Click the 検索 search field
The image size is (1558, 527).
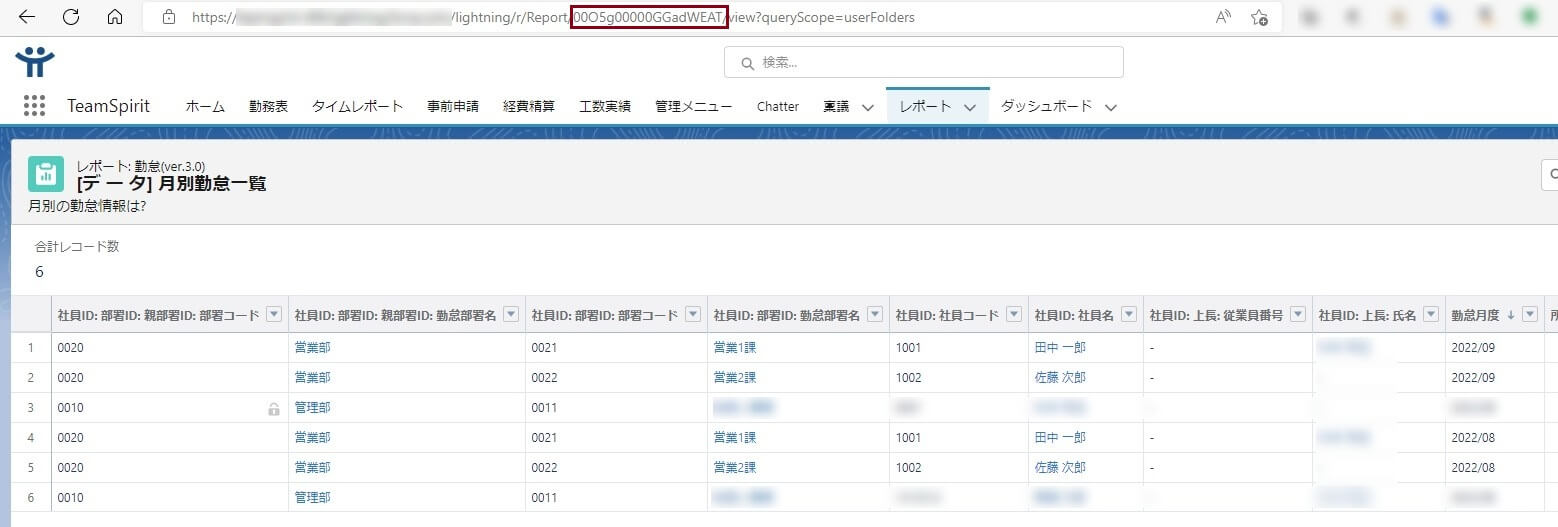923,62
